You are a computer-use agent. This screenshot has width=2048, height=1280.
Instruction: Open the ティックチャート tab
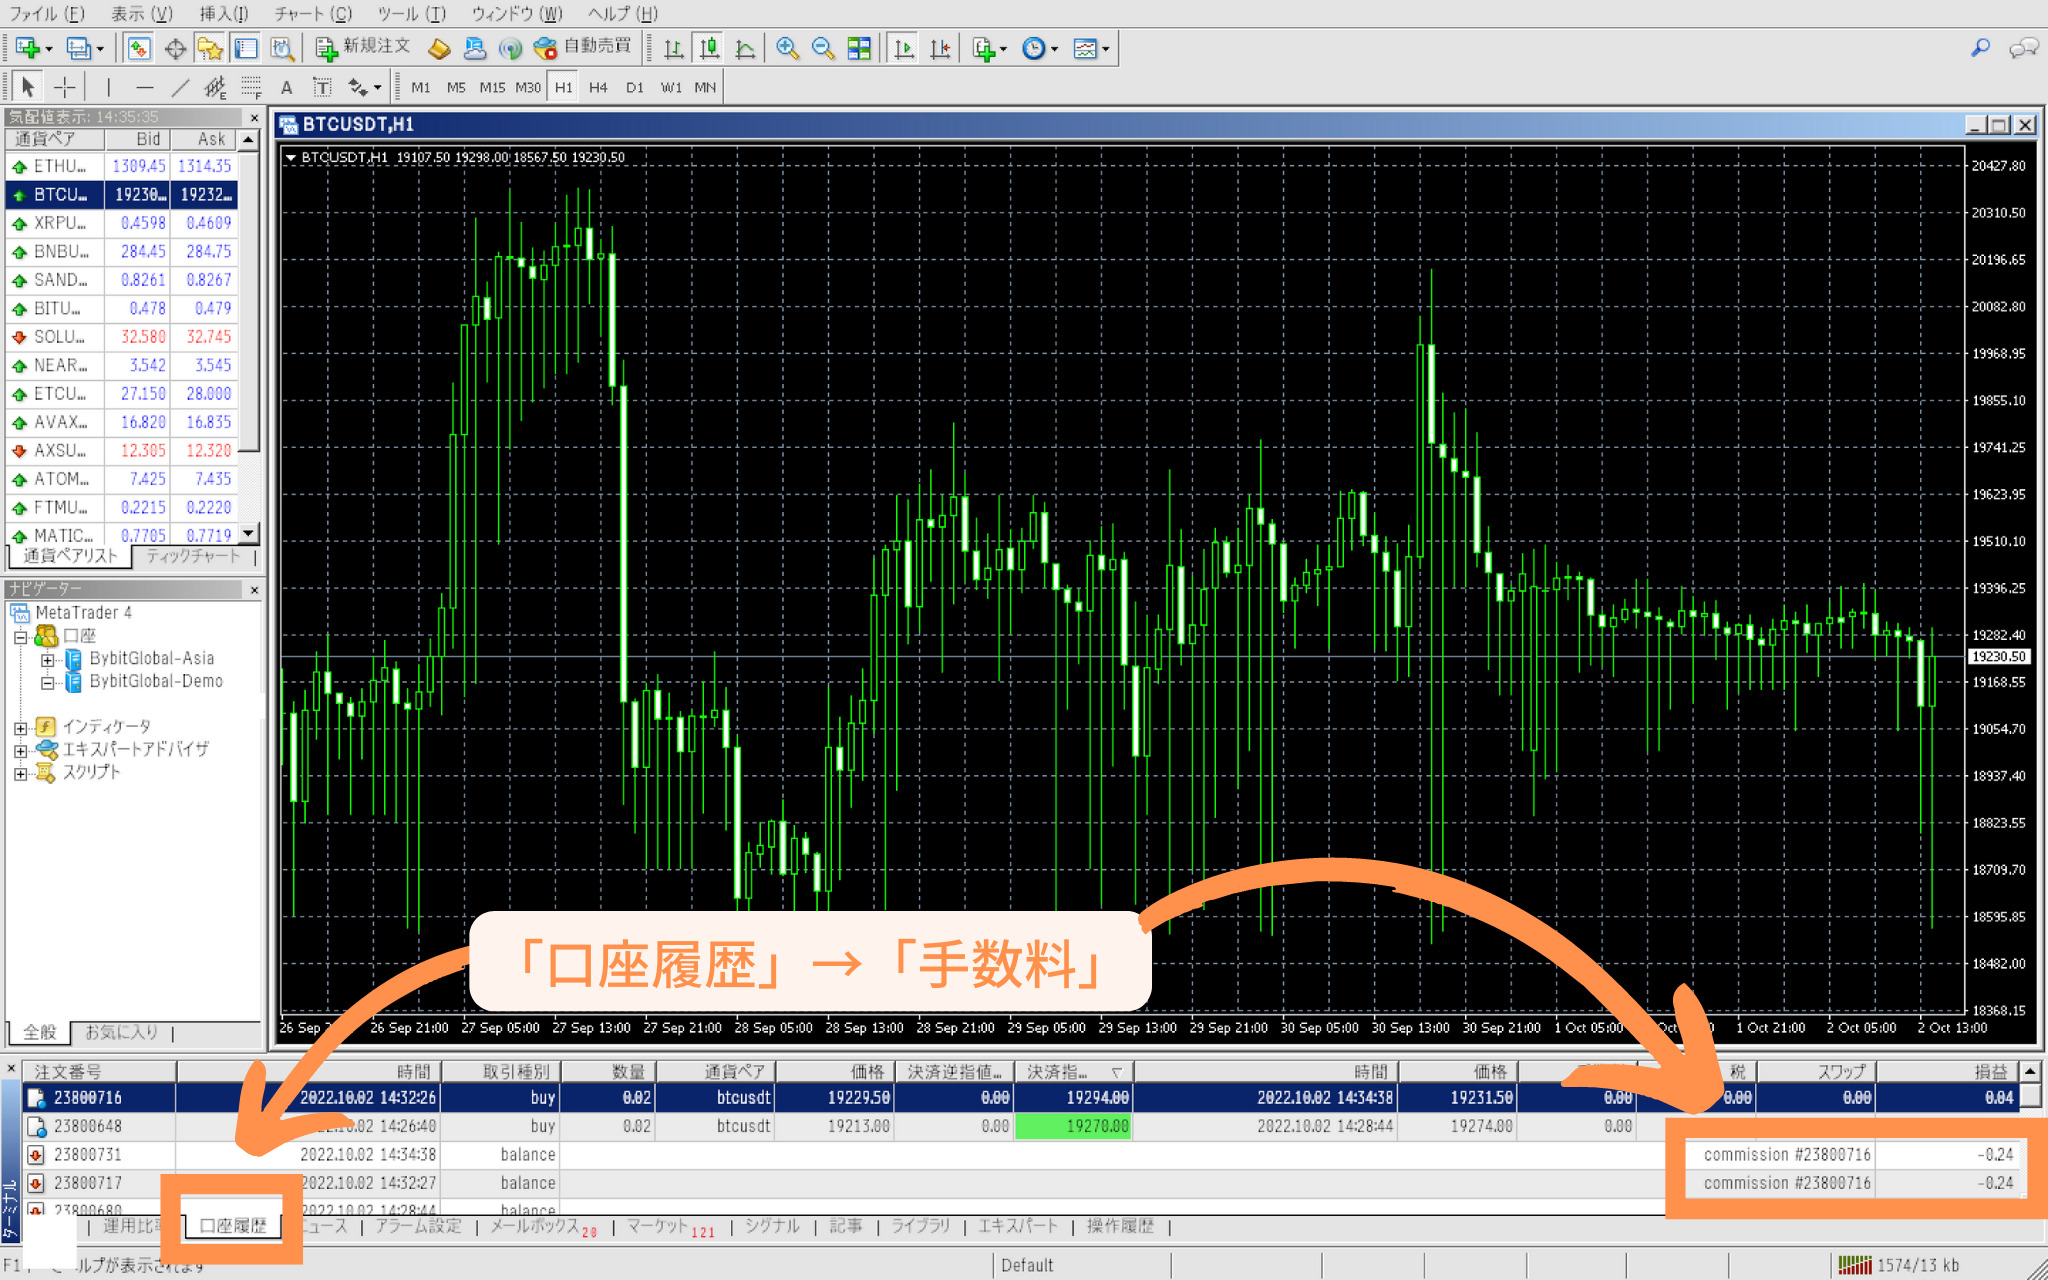click(x=193, y=556)
